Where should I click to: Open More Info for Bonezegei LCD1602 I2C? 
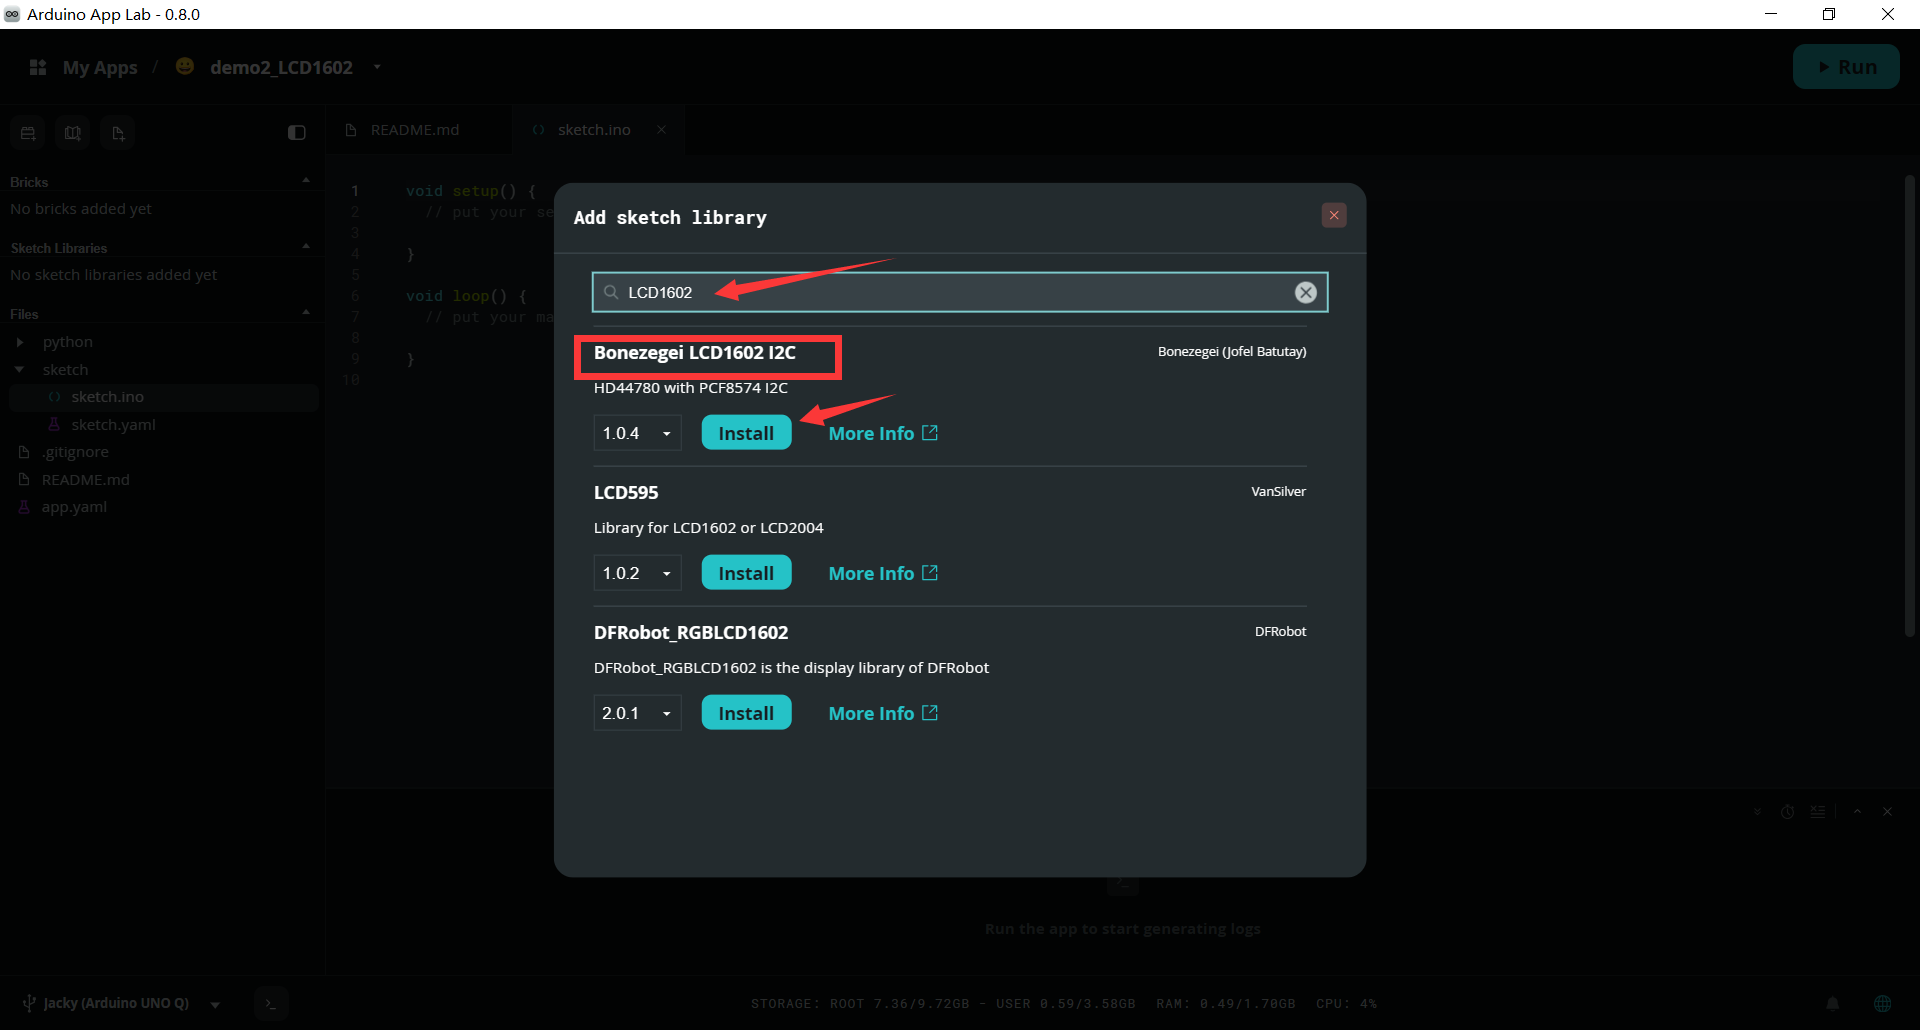click(x=883, y=433)
